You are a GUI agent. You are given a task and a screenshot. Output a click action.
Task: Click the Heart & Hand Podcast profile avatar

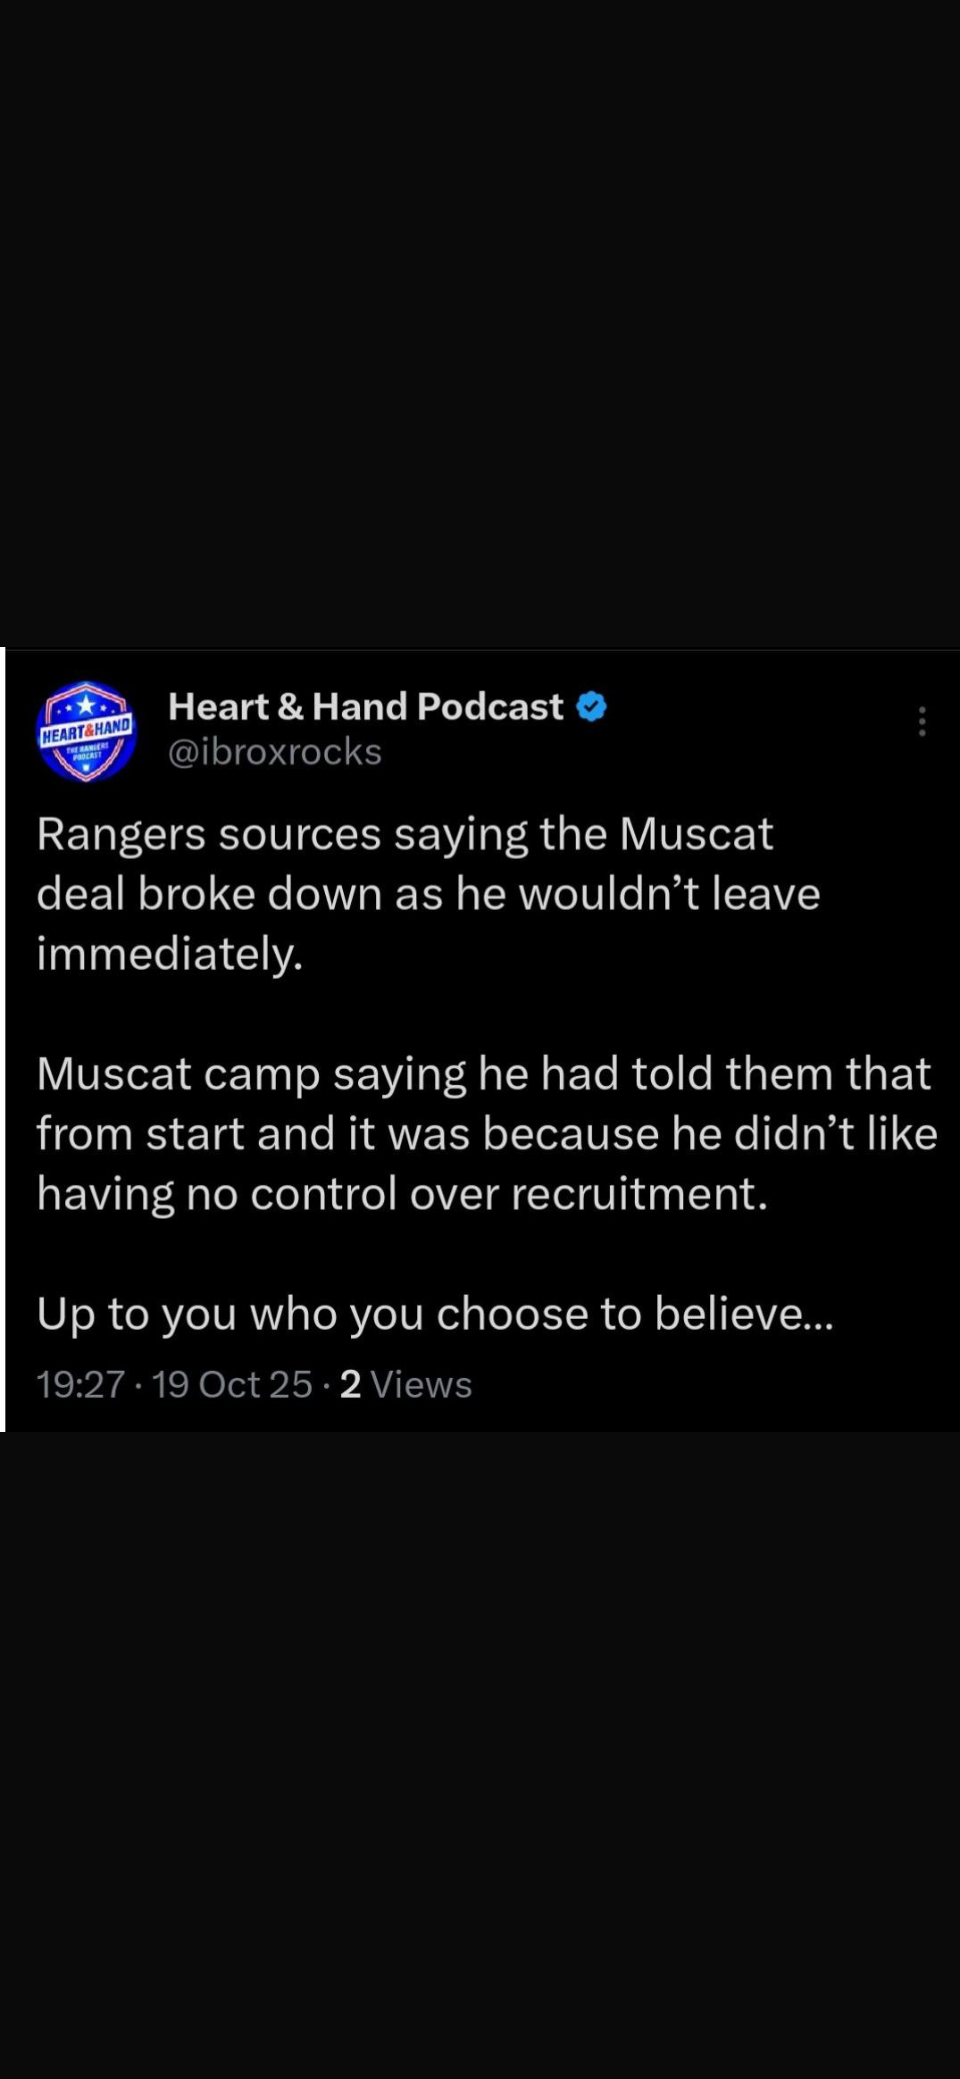click(x=86, y=731)
